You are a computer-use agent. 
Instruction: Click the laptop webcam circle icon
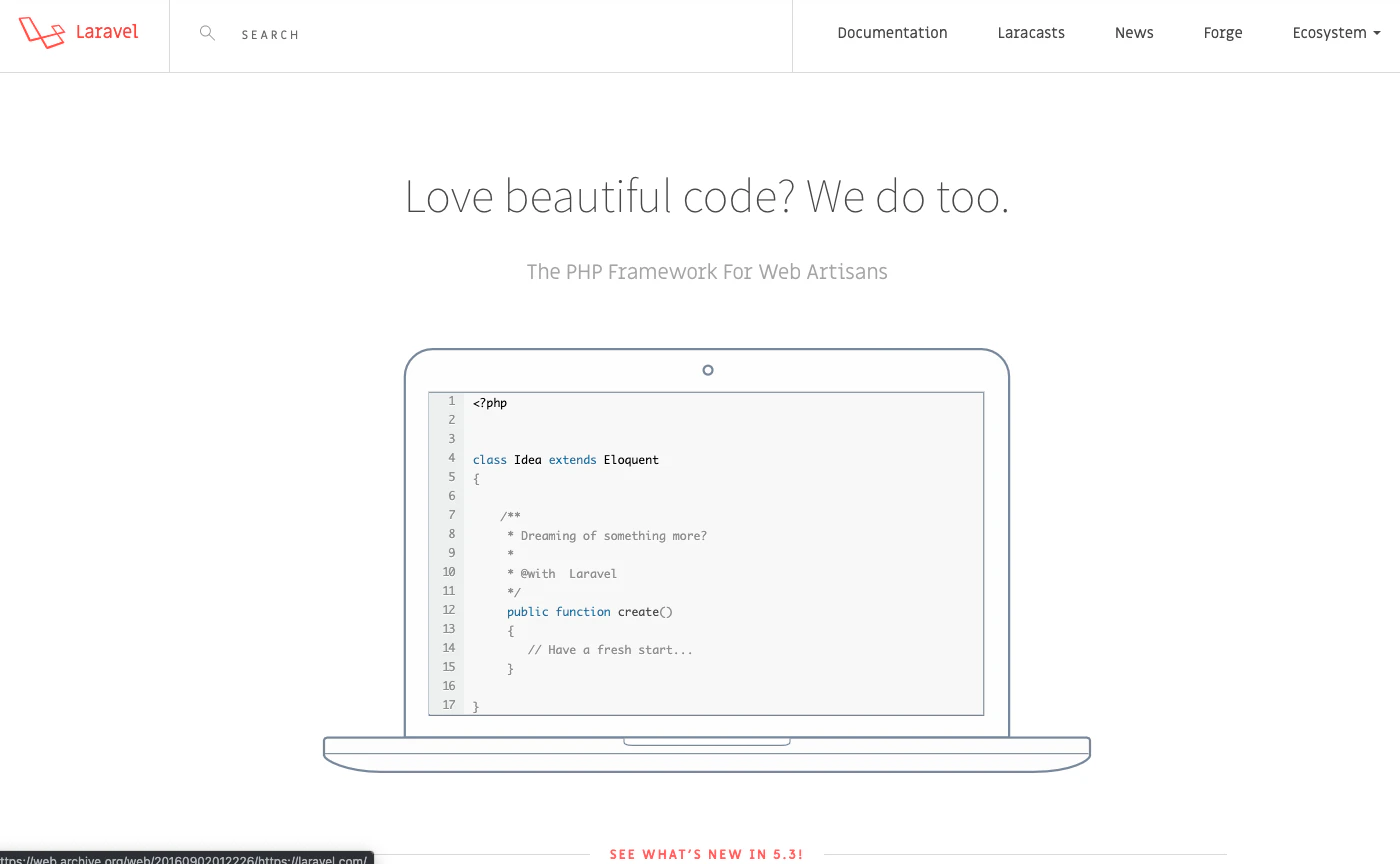(x=708, y=370)
